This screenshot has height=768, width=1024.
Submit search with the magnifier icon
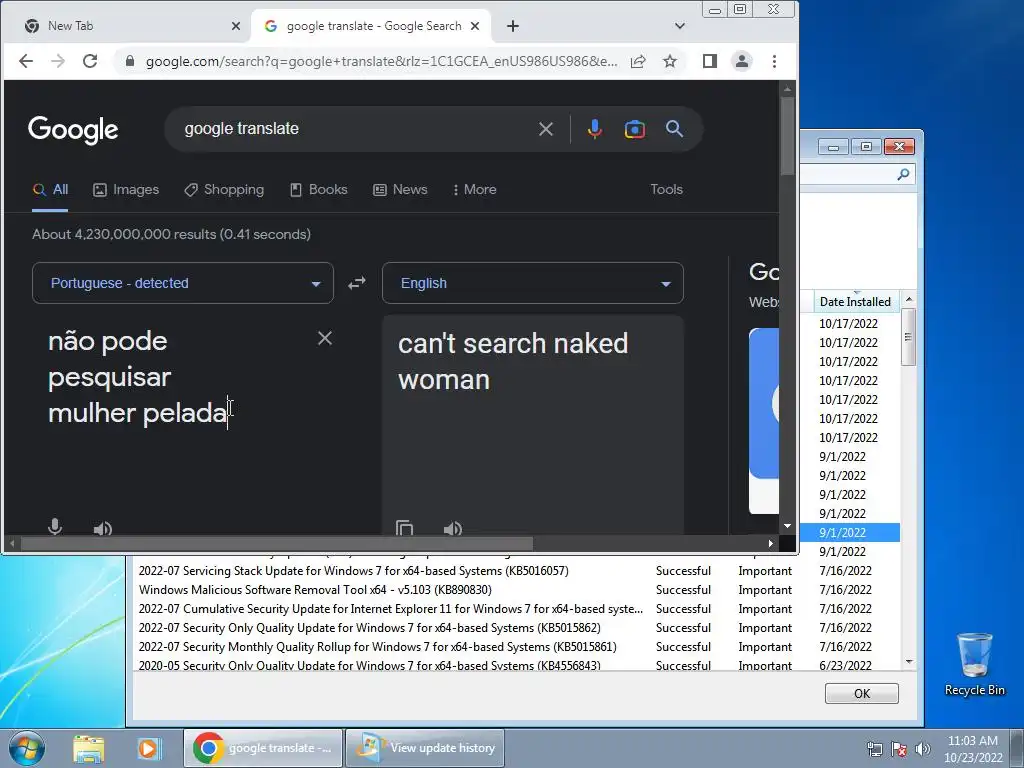pyautogui.click(x=675, y=129)
